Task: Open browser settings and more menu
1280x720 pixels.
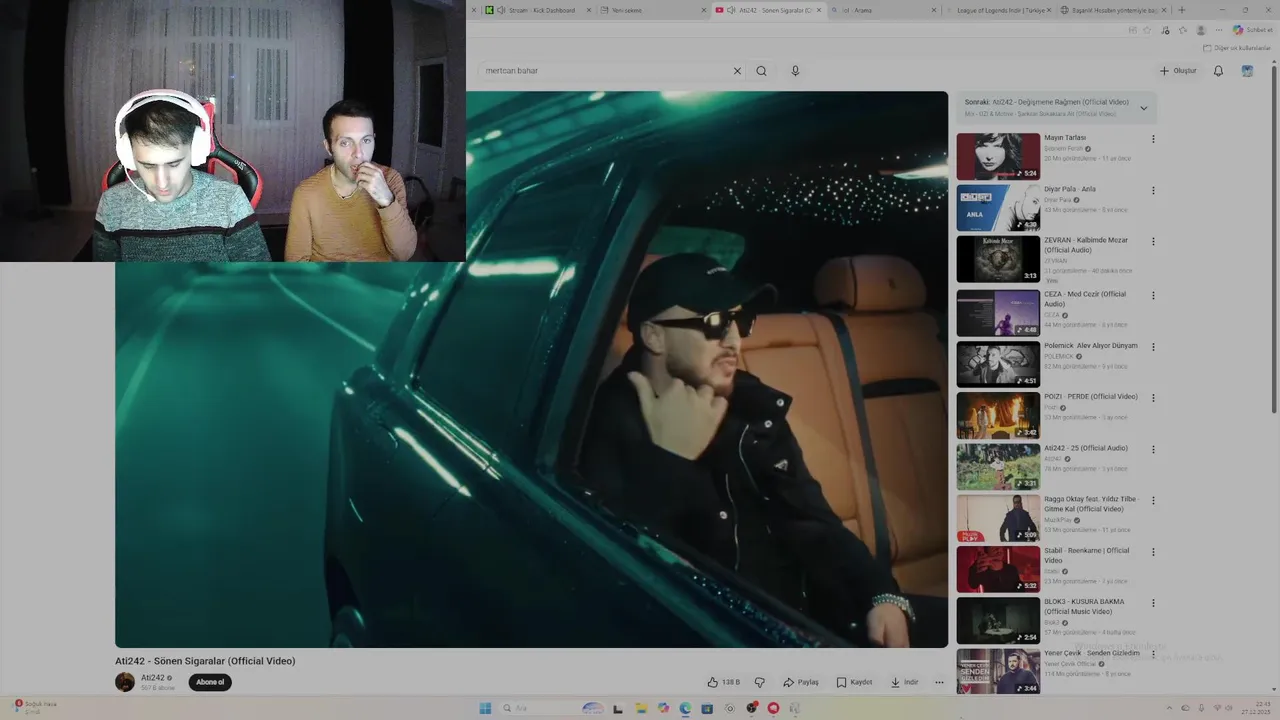Action: (1218, 30)
